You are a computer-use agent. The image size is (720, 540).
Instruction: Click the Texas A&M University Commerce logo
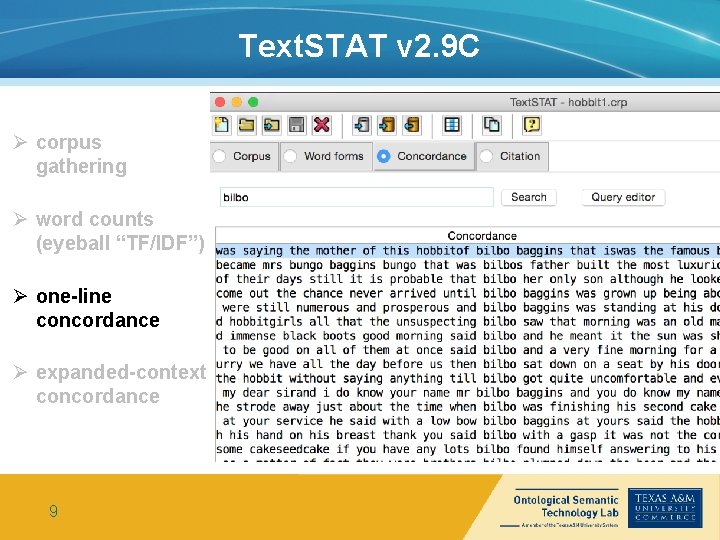coord(665,507)
